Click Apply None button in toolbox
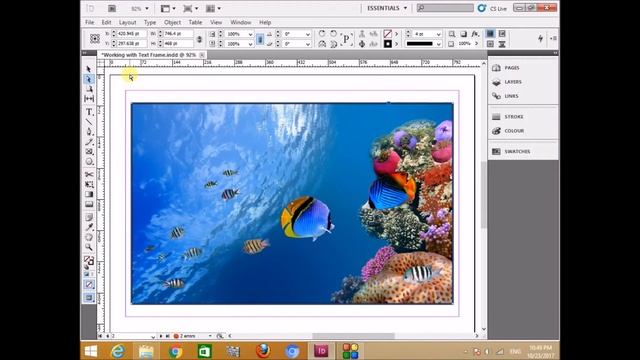Image resolution: width=640 pixels, height=360 pixels. [x=89, y=284]
